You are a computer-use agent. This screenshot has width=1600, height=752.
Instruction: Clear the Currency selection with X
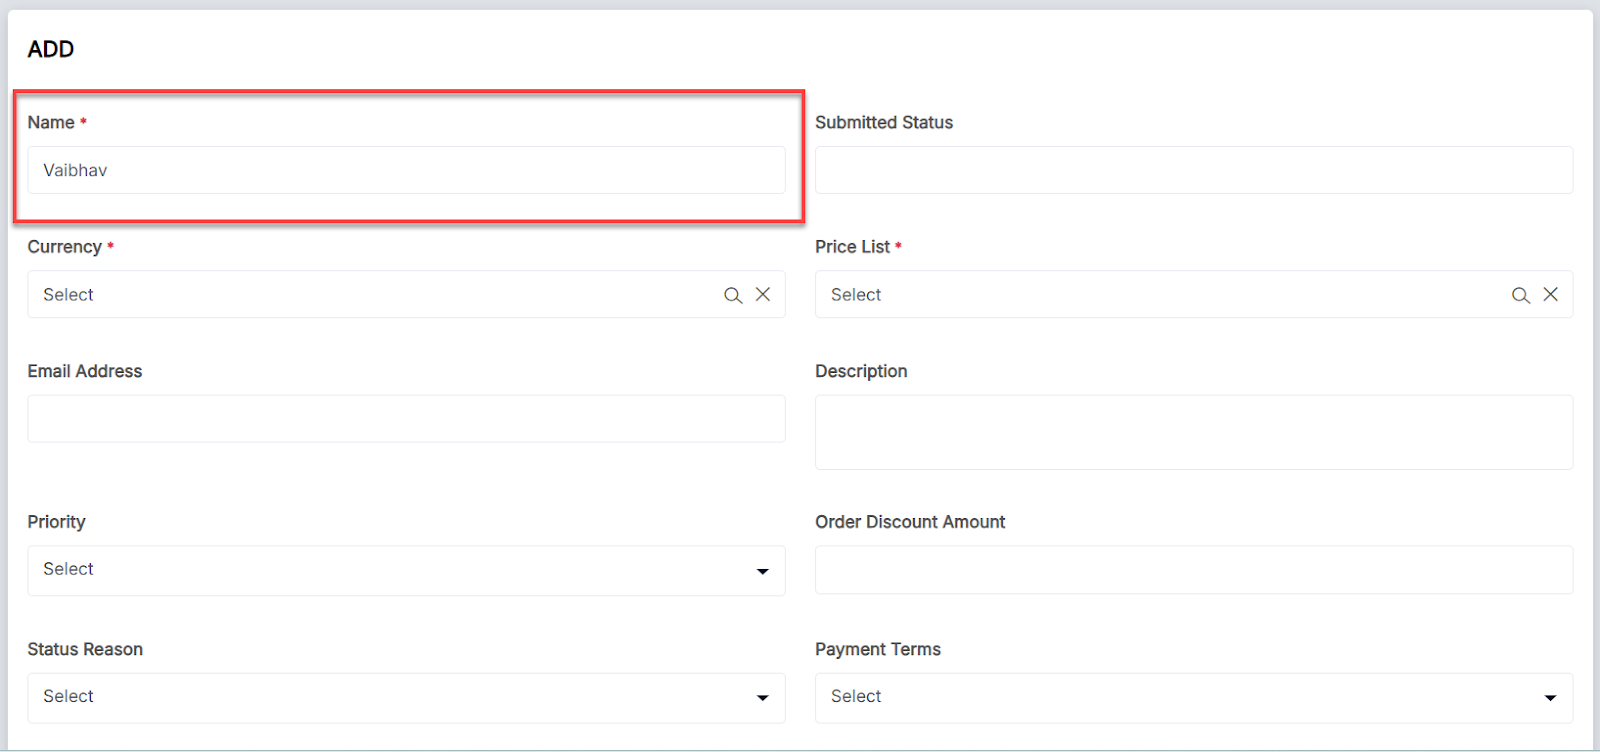(763, 294)
